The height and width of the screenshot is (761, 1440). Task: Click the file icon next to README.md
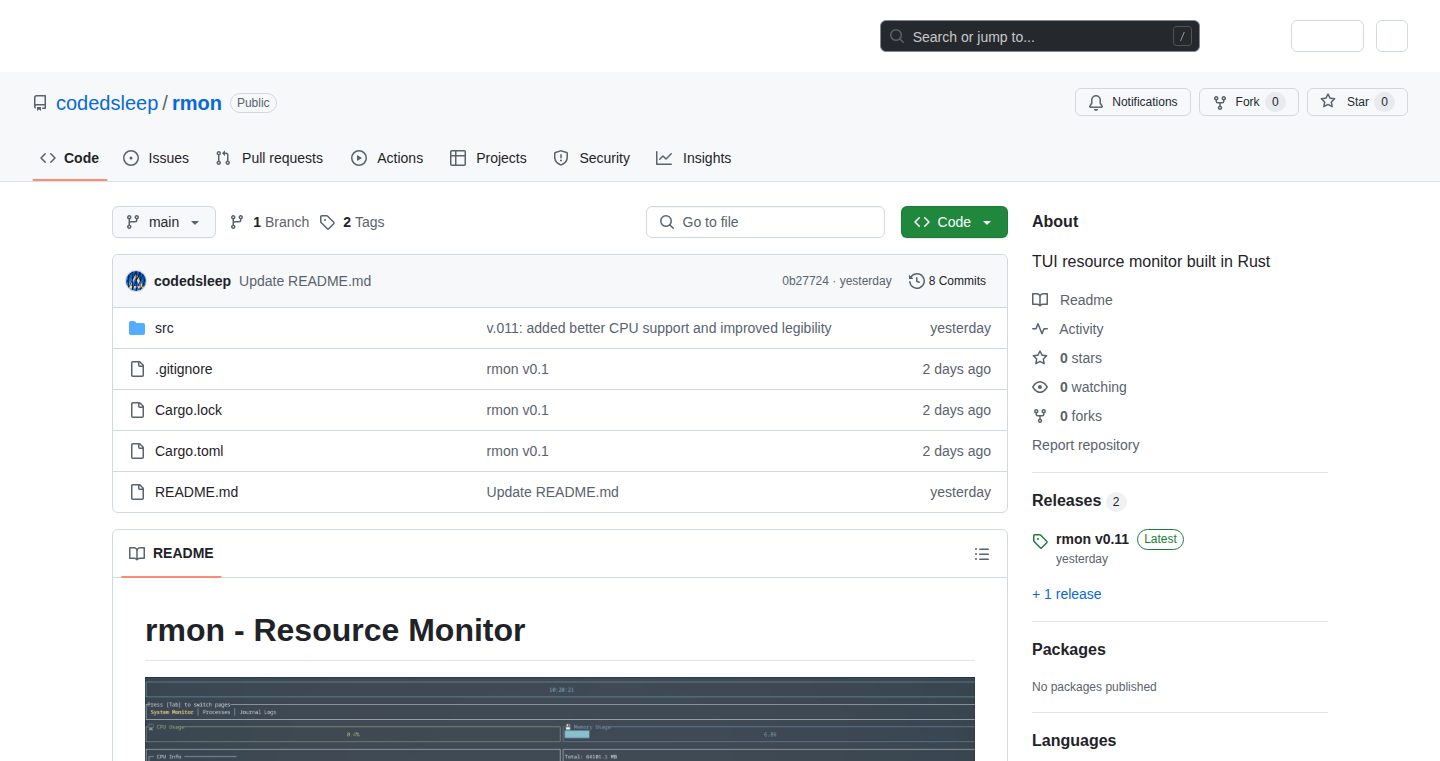point(137,492)
